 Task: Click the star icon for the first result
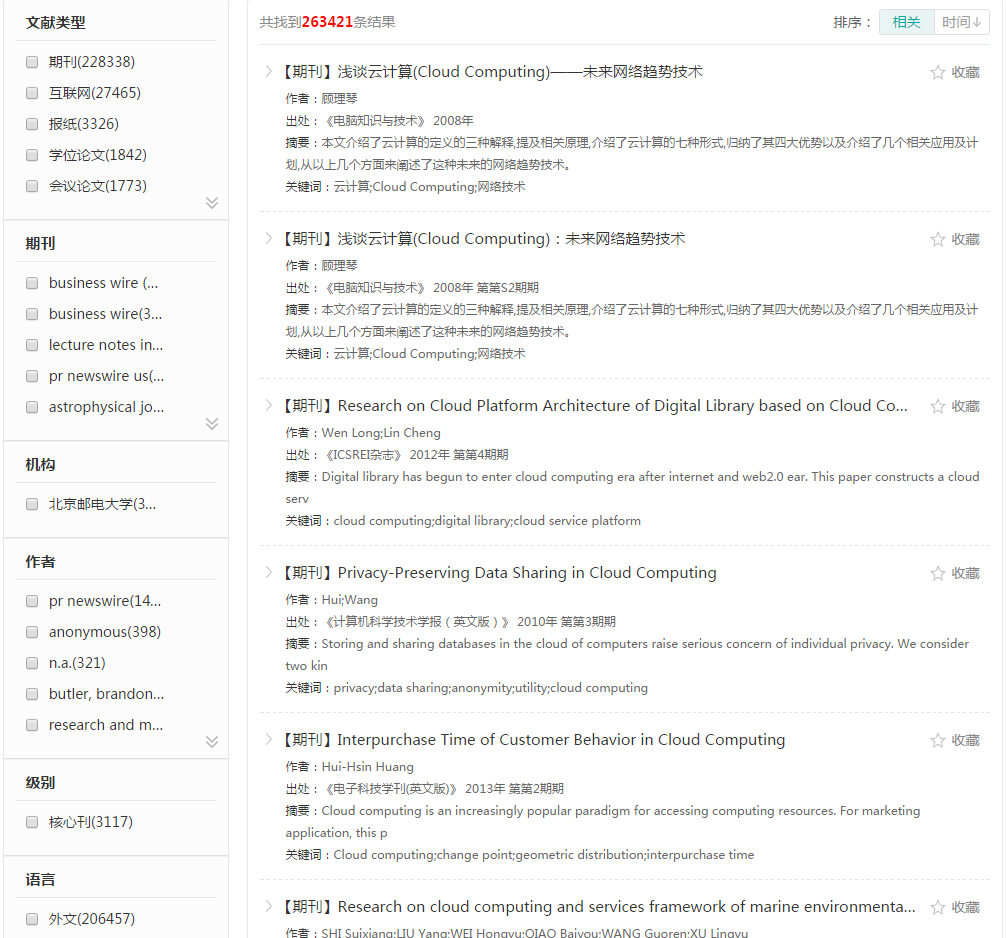point(938,72)
